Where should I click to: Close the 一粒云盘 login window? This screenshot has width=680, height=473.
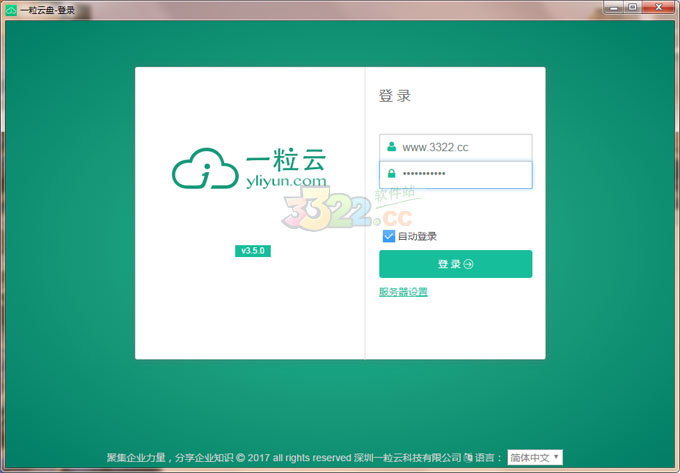point(658,8)
